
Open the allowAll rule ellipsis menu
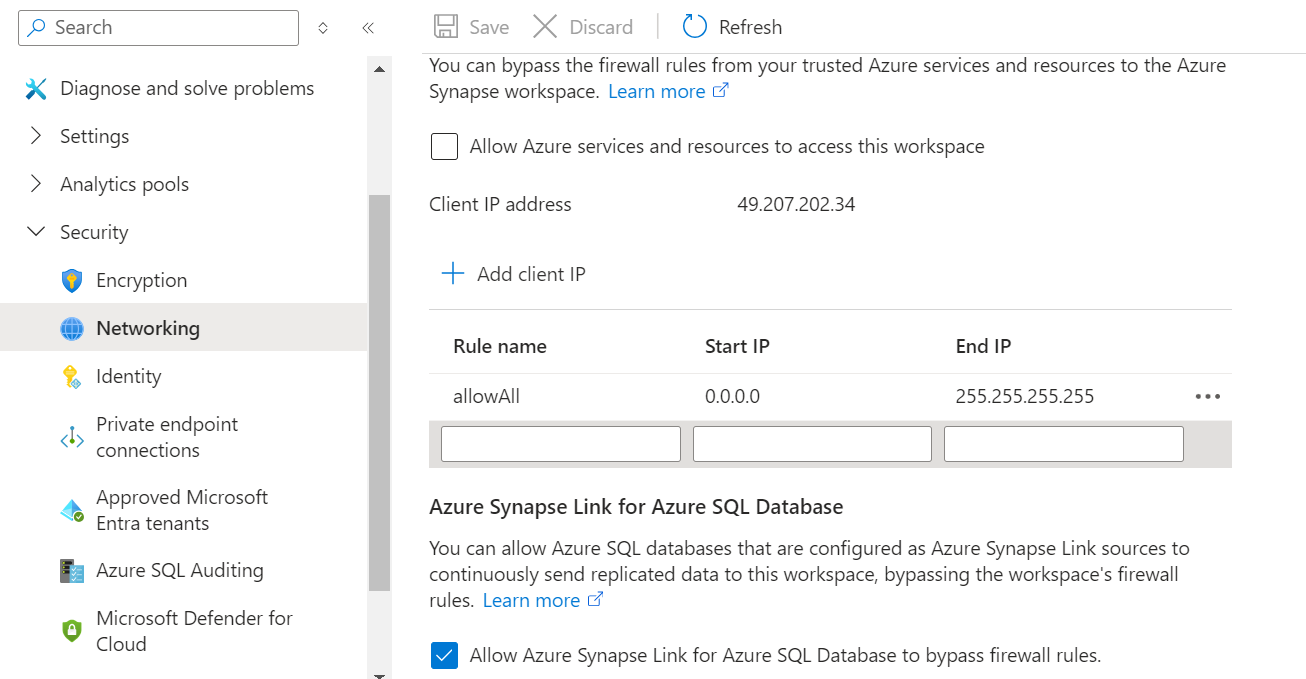tap(1207, 396)
